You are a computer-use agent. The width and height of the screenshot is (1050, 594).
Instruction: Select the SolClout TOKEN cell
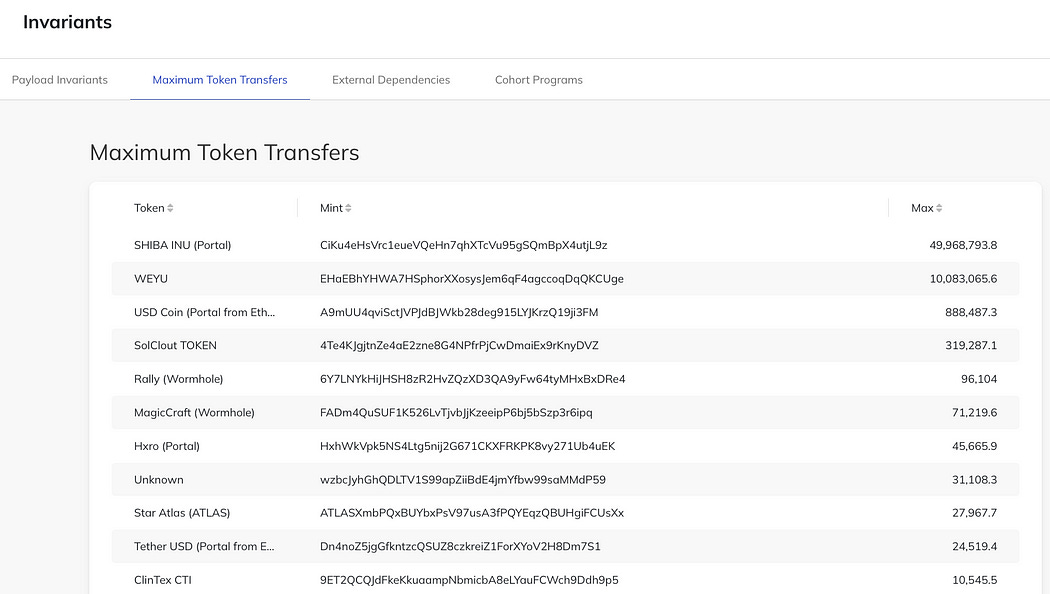175,346
